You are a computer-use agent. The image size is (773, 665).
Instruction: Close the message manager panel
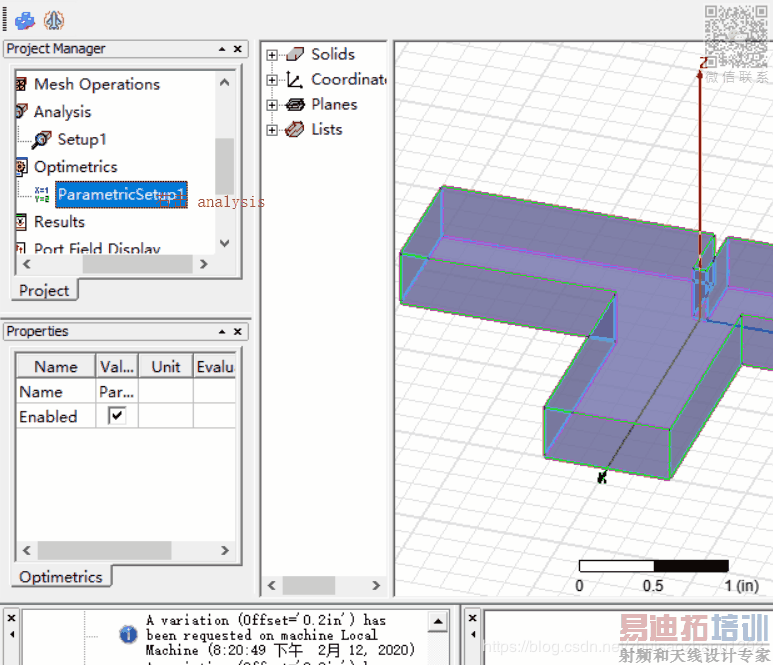click(x=11, y=618)
